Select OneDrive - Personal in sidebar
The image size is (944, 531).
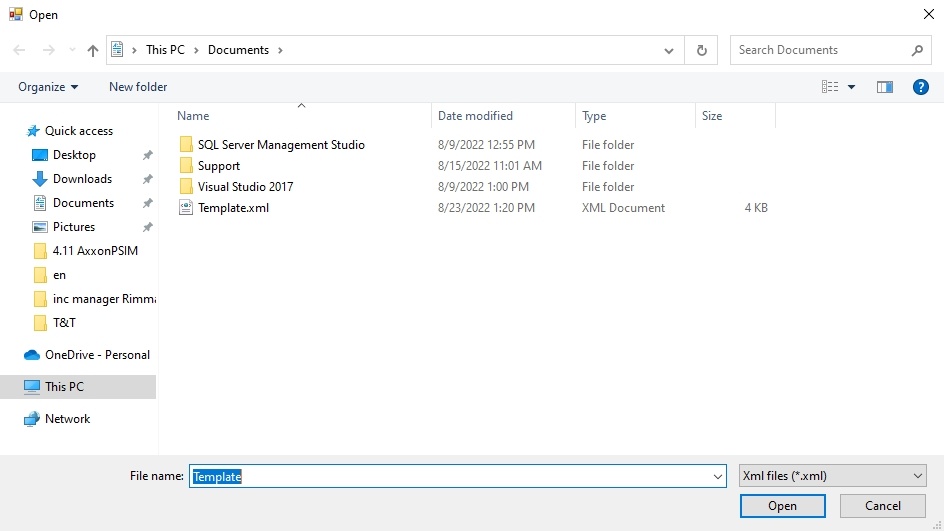tap(96, 355)
